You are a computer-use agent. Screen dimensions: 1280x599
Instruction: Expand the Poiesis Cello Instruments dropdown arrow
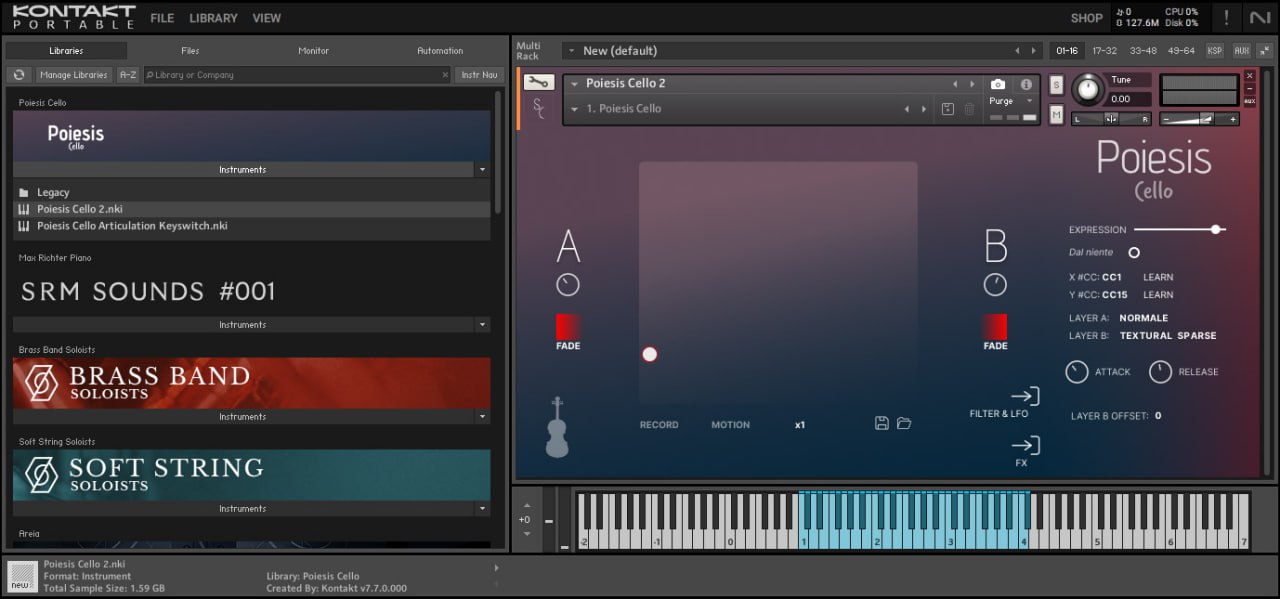(x=482, y=170)
